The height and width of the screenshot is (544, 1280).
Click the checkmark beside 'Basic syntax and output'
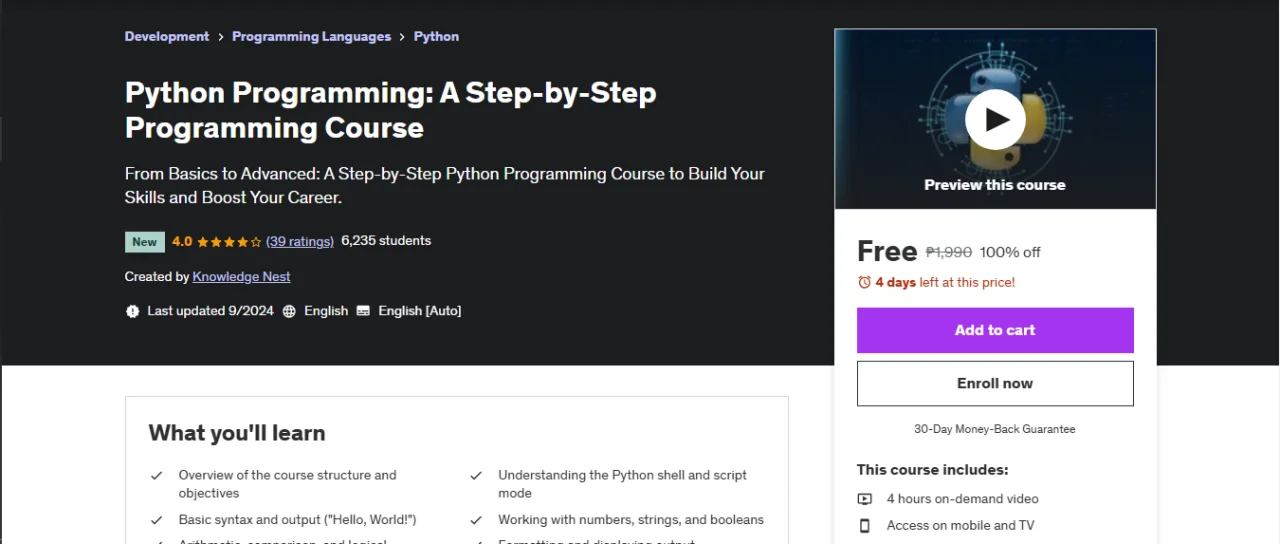tap(157, 520)
